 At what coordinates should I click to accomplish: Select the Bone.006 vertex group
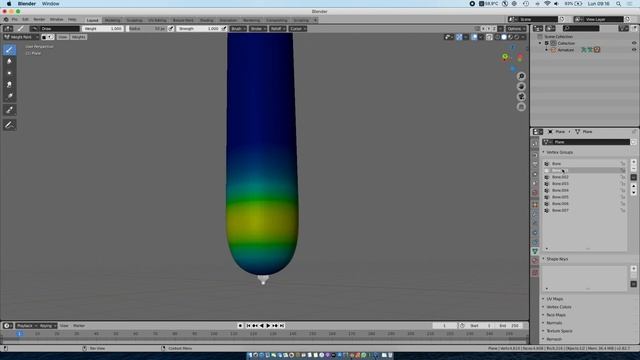pos(584,204)
